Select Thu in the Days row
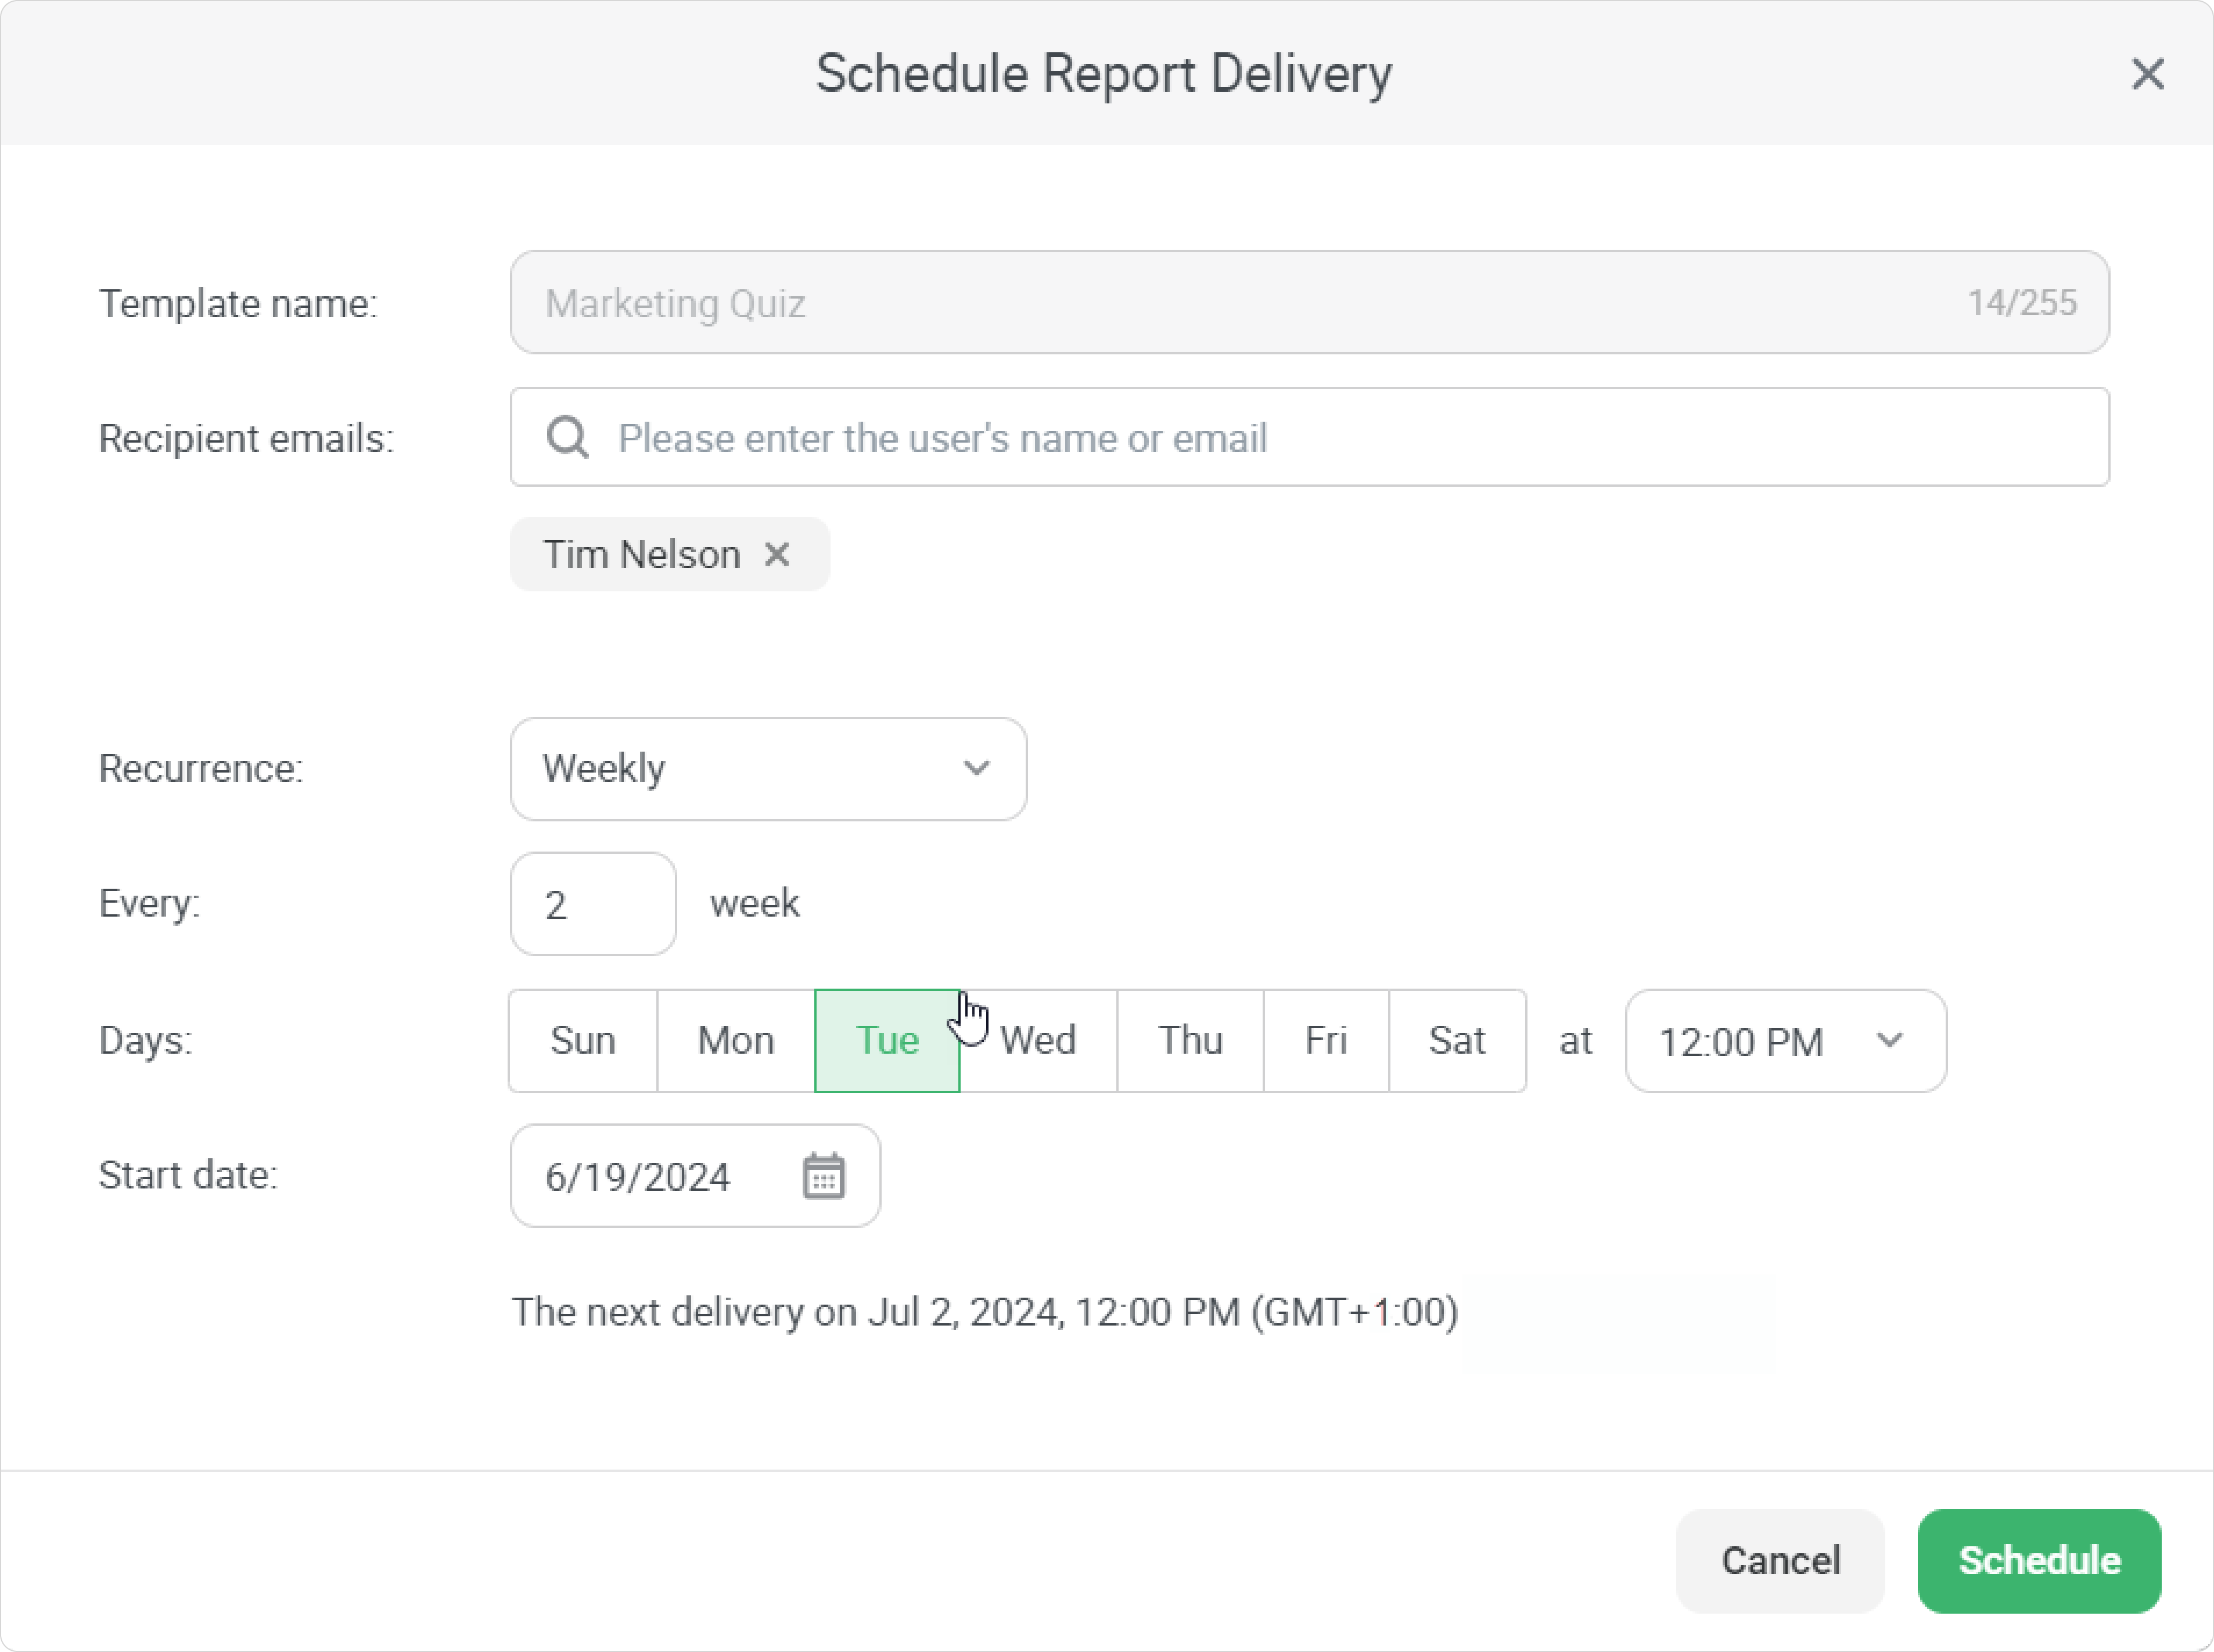This screenshot has width=2214, height=1652. 1190,1040
